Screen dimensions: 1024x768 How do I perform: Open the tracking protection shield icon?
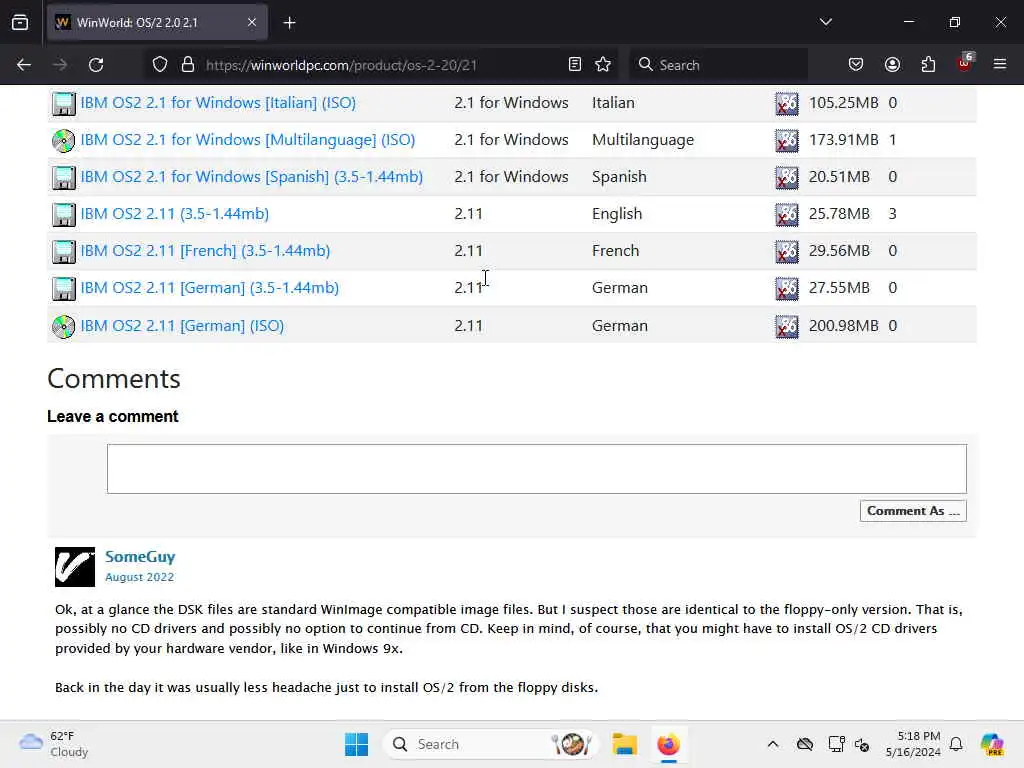coord(160,65)
